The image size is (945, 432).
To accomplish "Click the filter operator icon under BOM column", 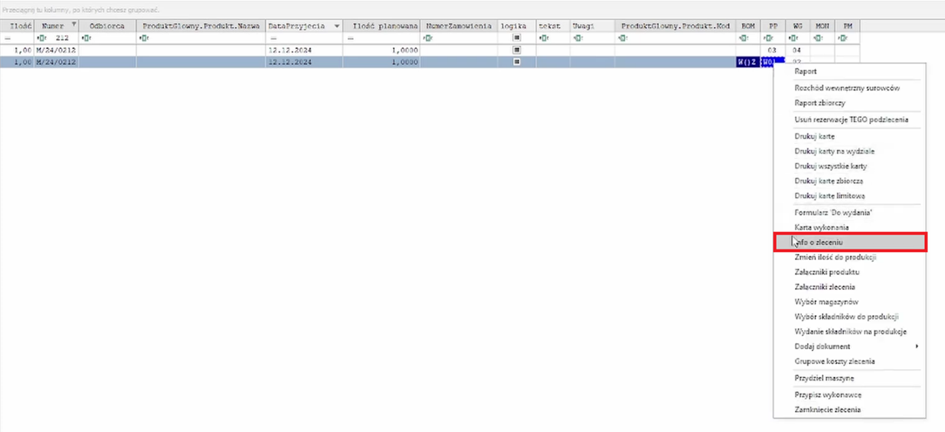I will pos(743,38).
